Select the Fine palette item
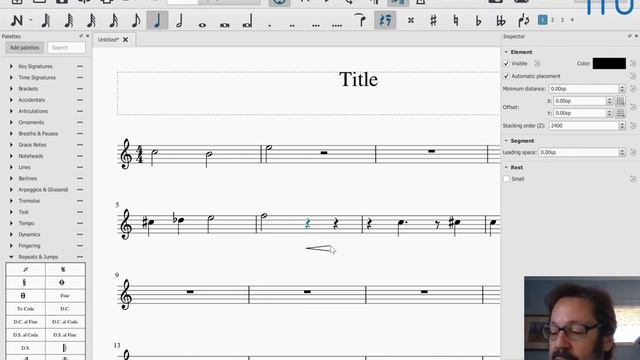The image size is (640, 360). [65, 296]
